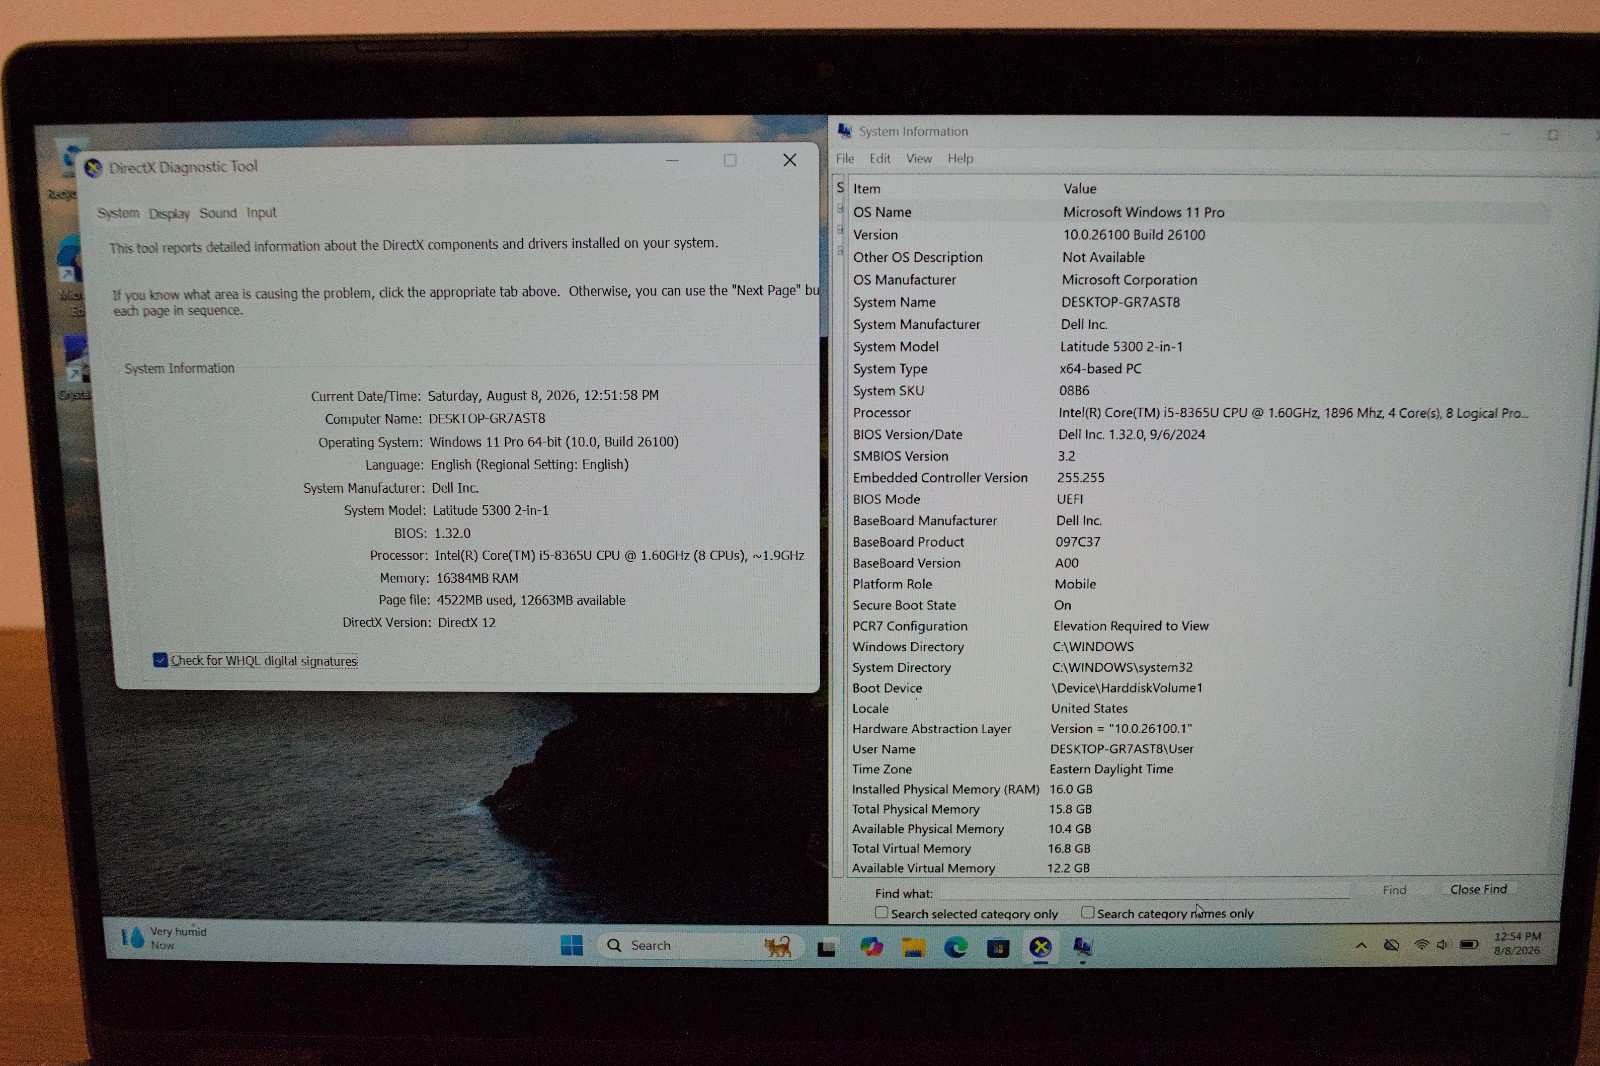Maximize the System Information window
This screenshot has height=1066, width=1600.
pos(1553,134)
